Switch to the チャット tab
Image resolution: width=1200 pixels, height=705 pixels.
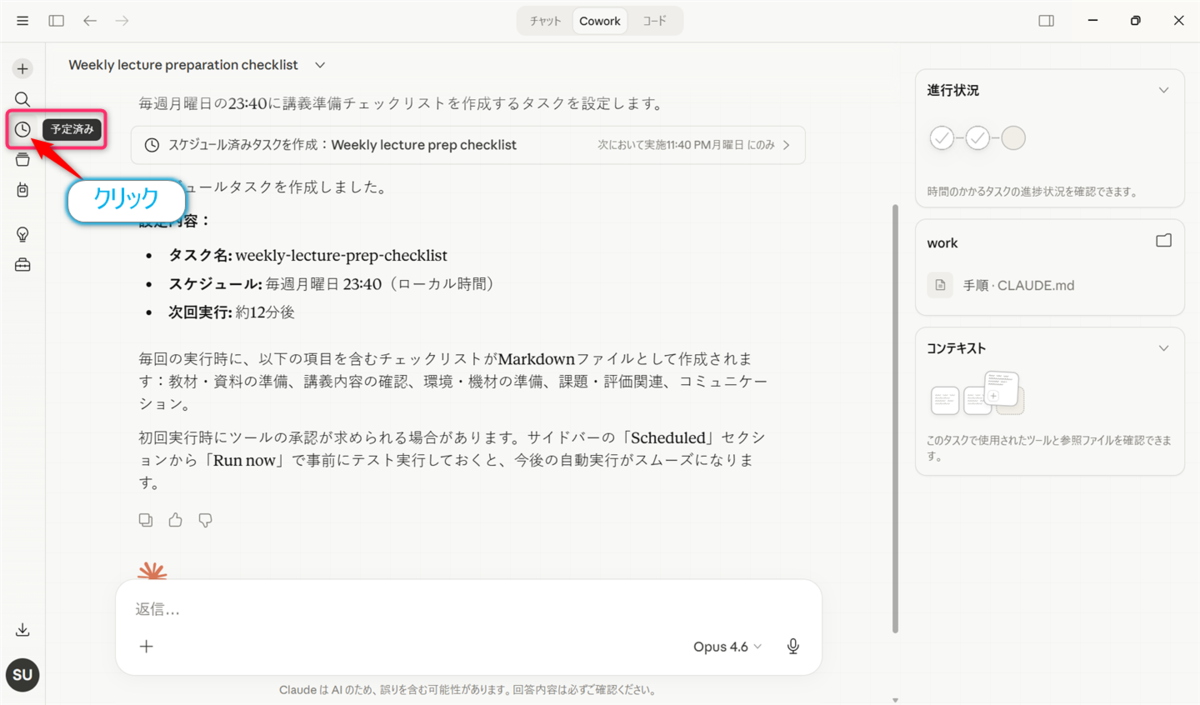545,21
